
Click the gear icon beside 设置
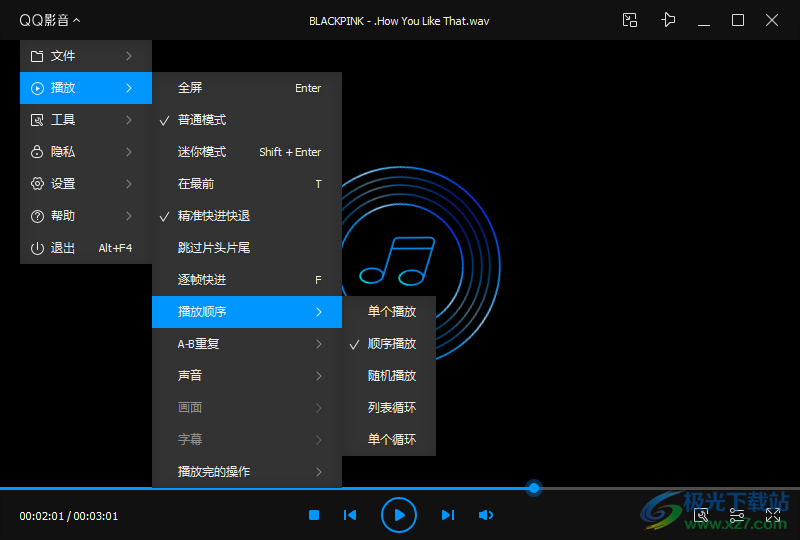pyautogui.click(x=37, y=184)
